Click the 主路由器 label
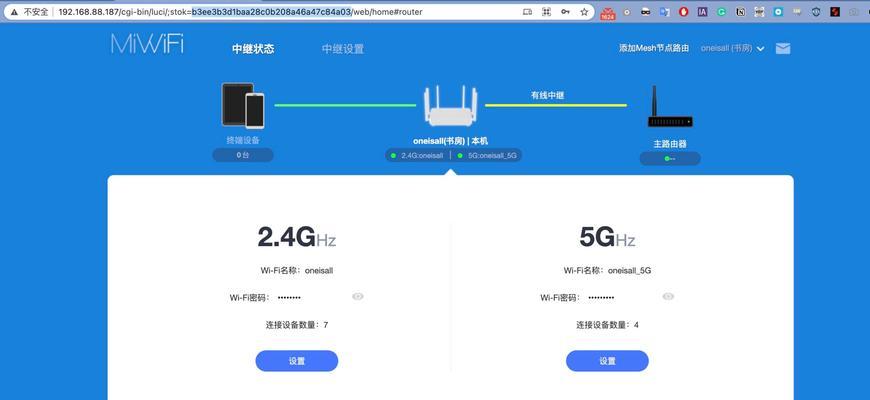870x400 pixels. (x=670, y=144)
